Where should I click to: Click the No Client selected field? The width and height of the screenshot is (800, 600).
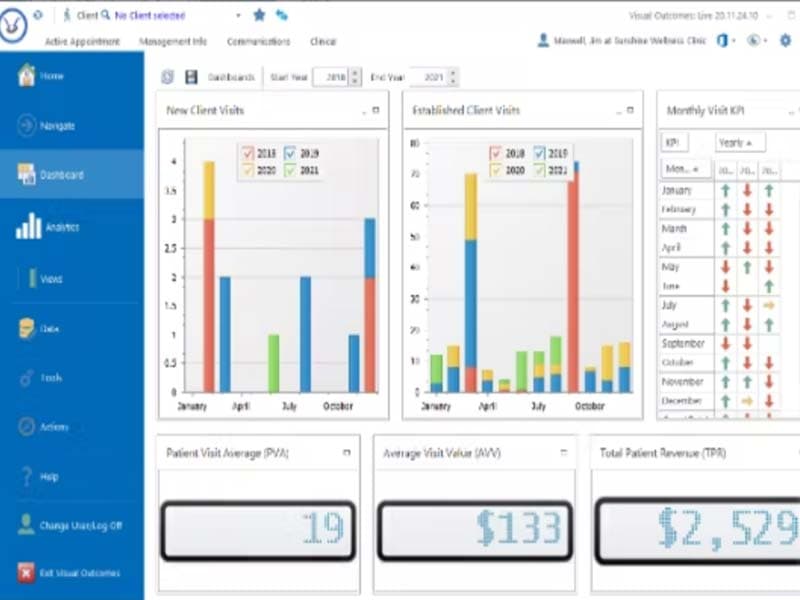(149, 16)
